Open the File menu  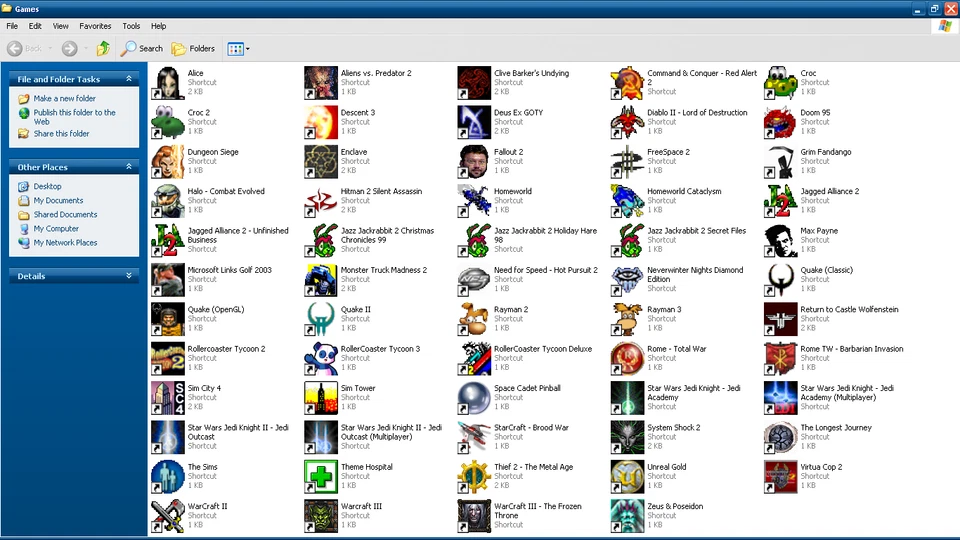pyautogui.click(x=12, y=26)
